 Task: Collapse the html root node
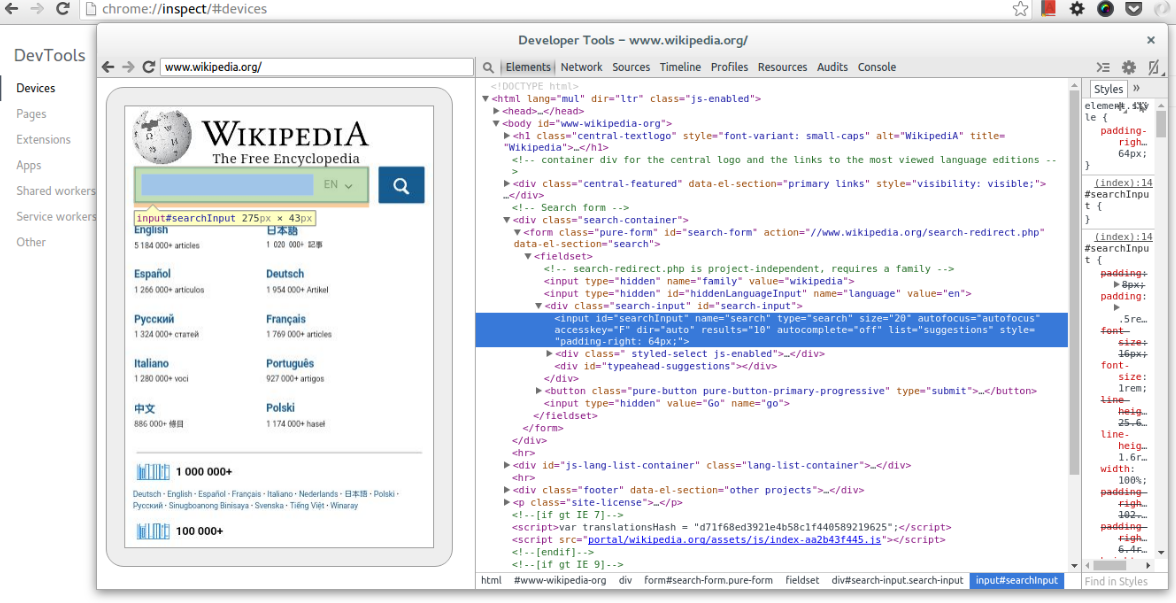[485, 99]
